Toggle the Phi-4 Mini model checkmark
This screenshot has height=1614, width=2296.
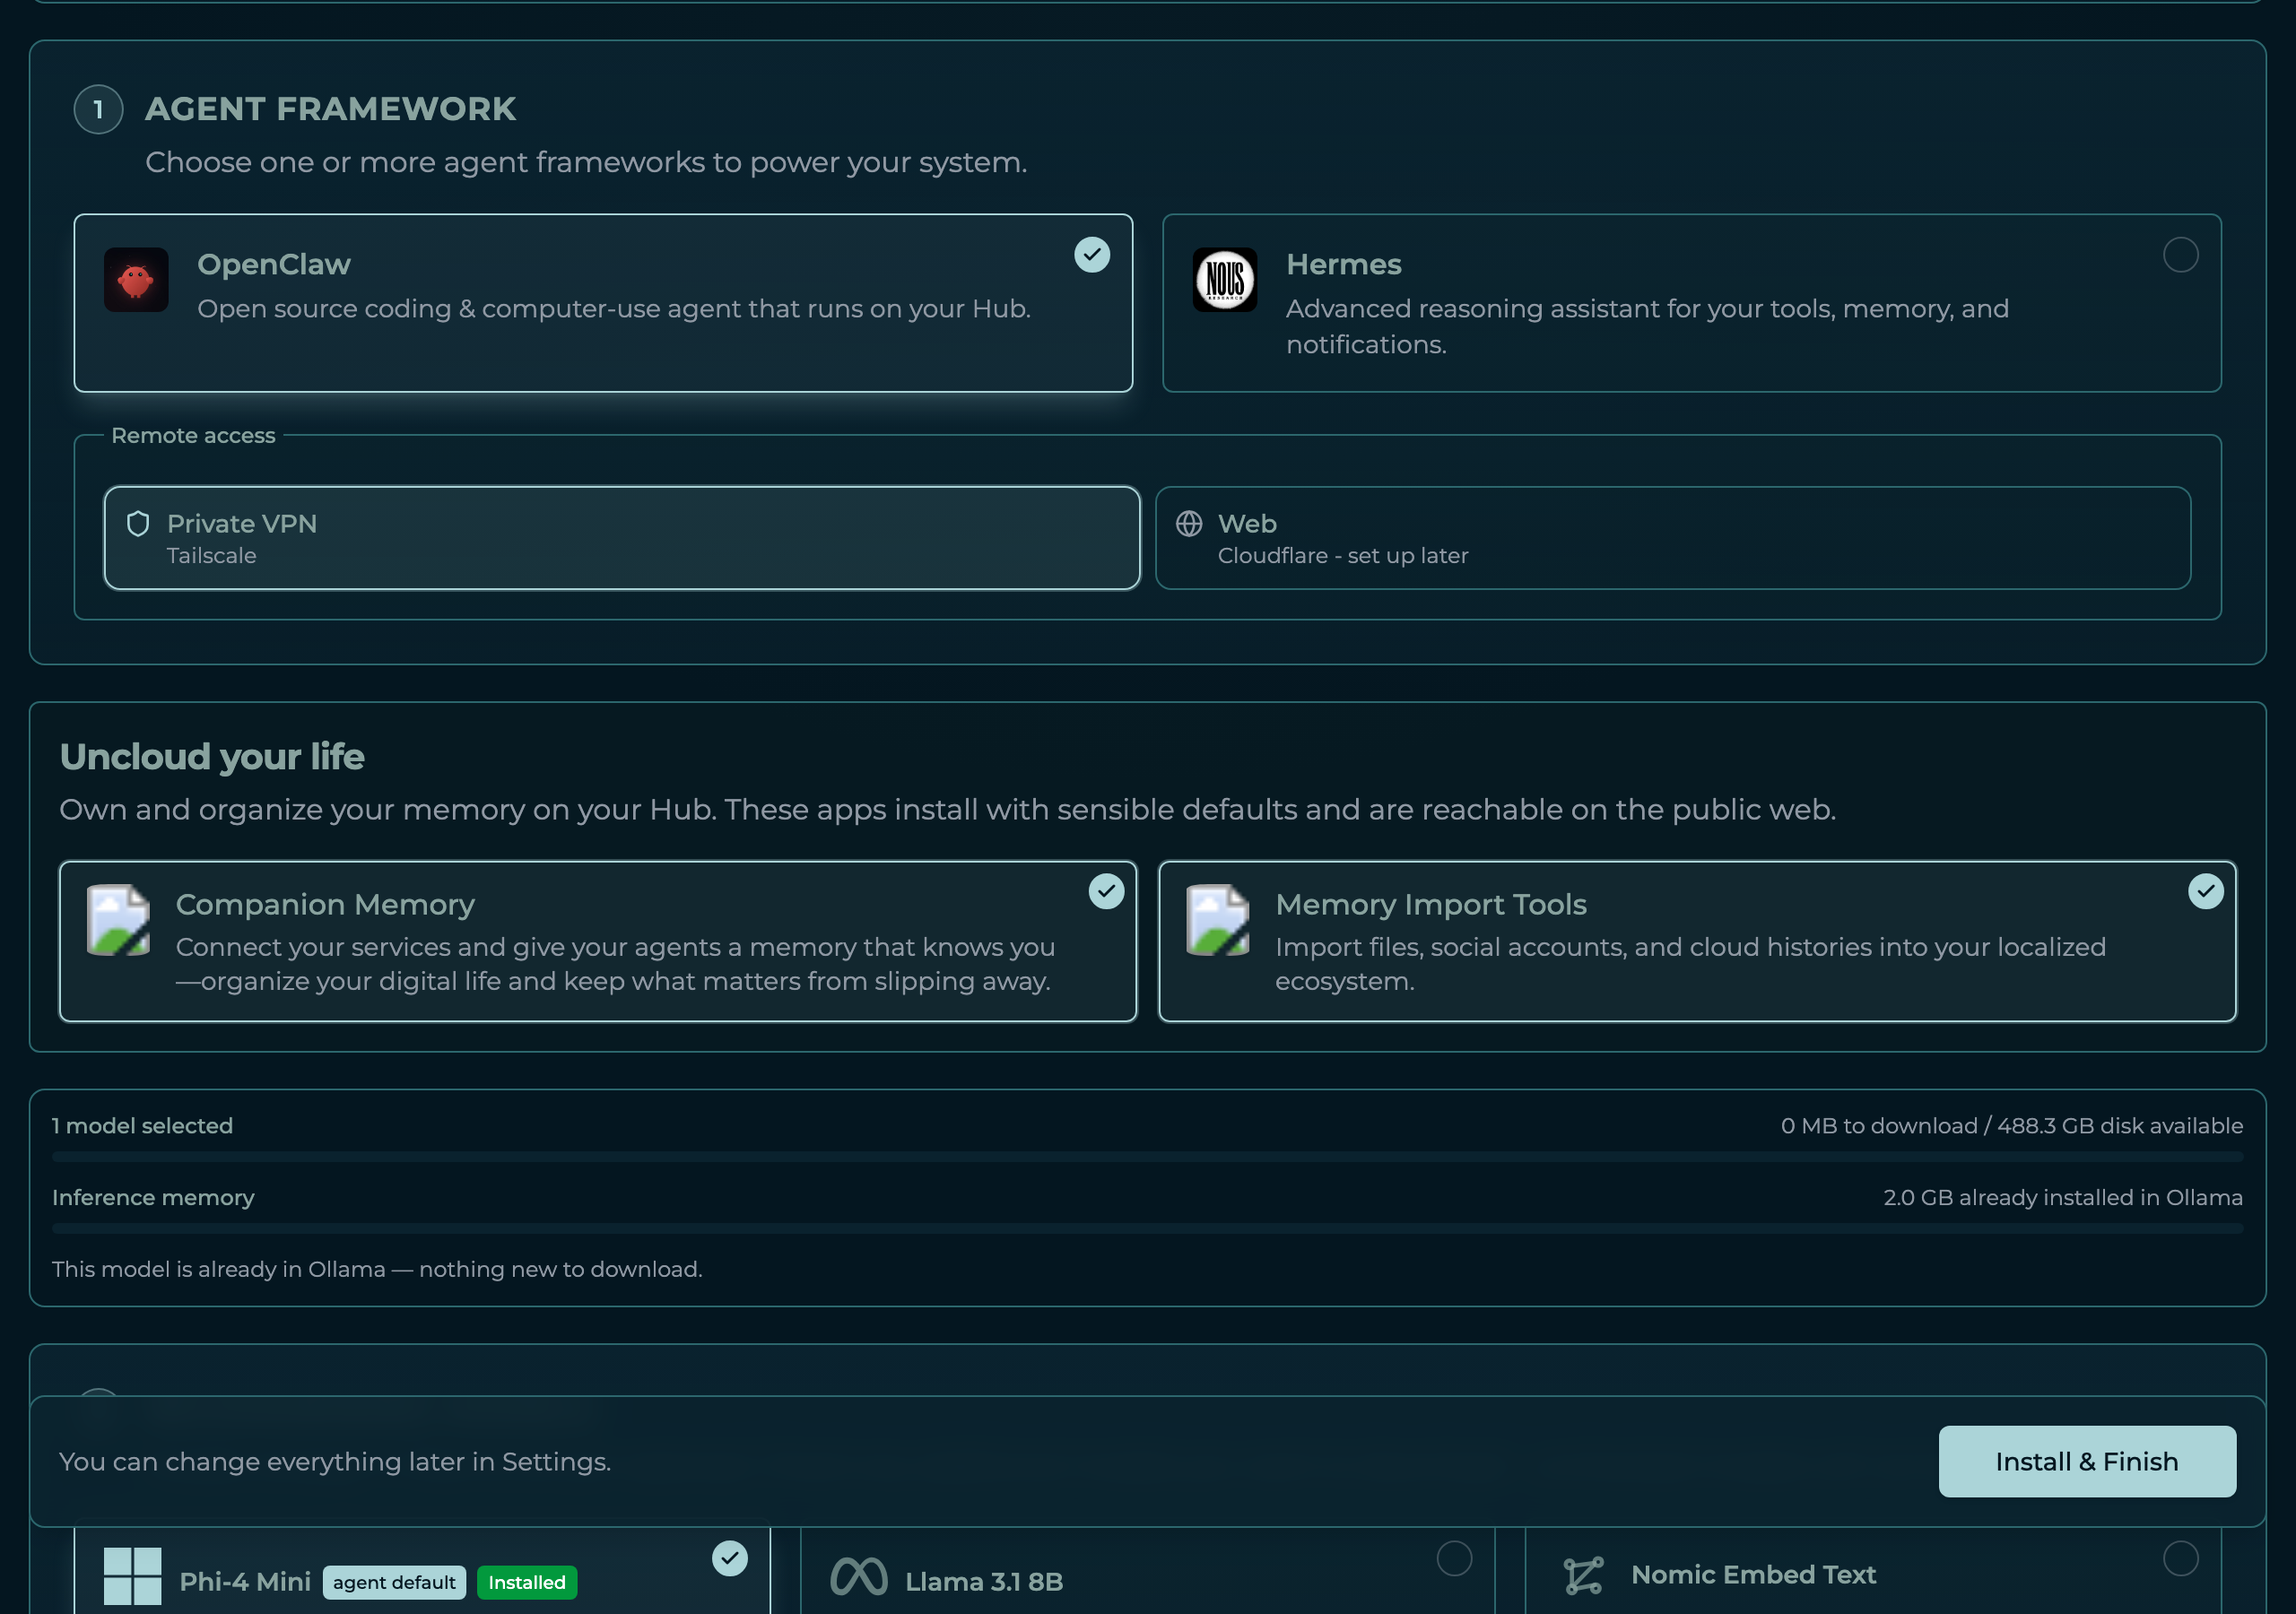coord(730,1558)
